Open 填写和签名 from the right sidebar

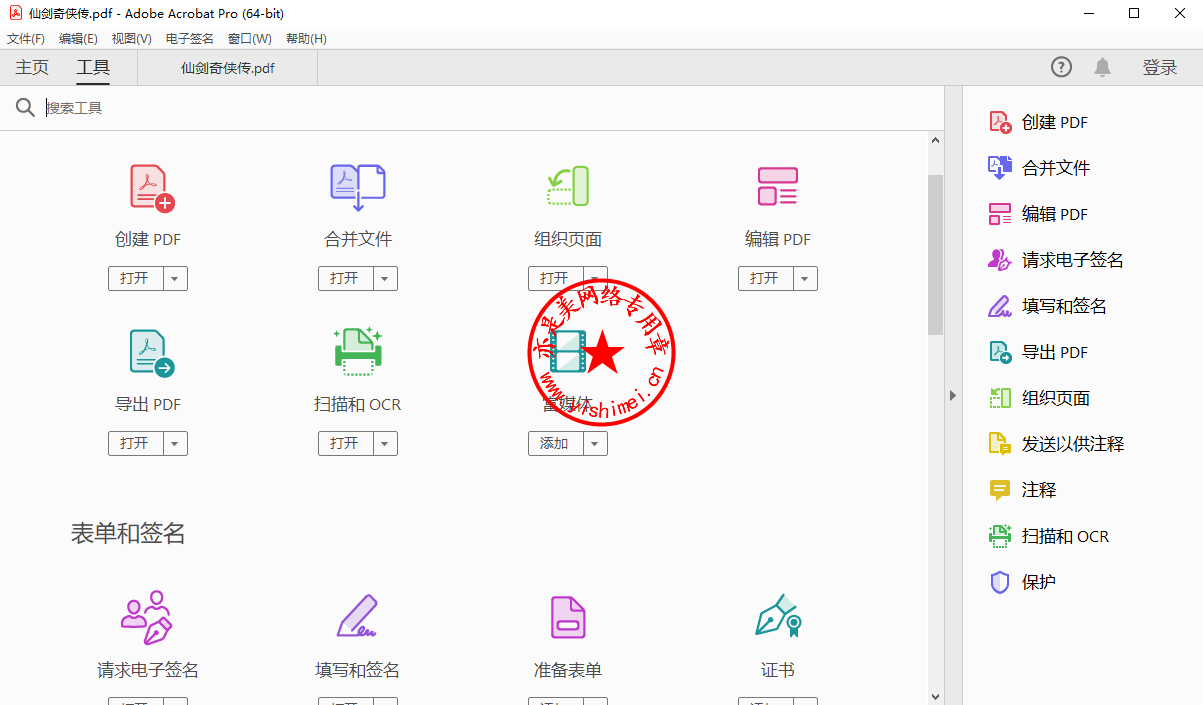[x=1047, y=306]
